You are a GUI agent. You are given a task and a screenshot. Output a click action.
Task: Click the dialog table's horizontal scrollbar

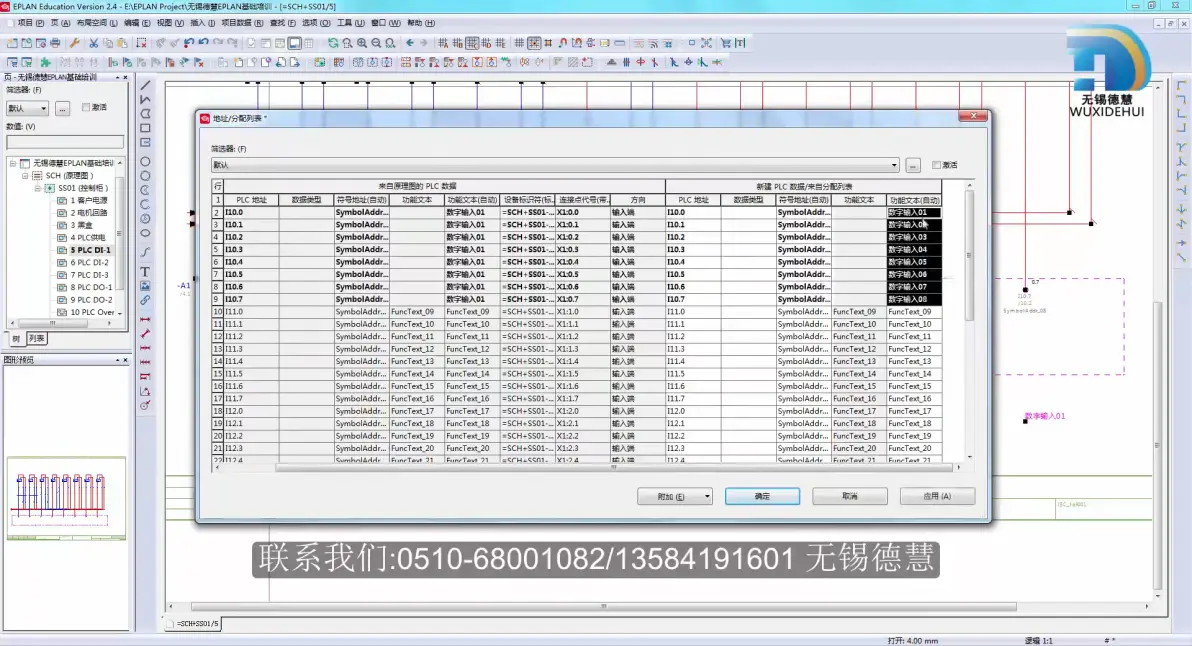click(613, 467)
